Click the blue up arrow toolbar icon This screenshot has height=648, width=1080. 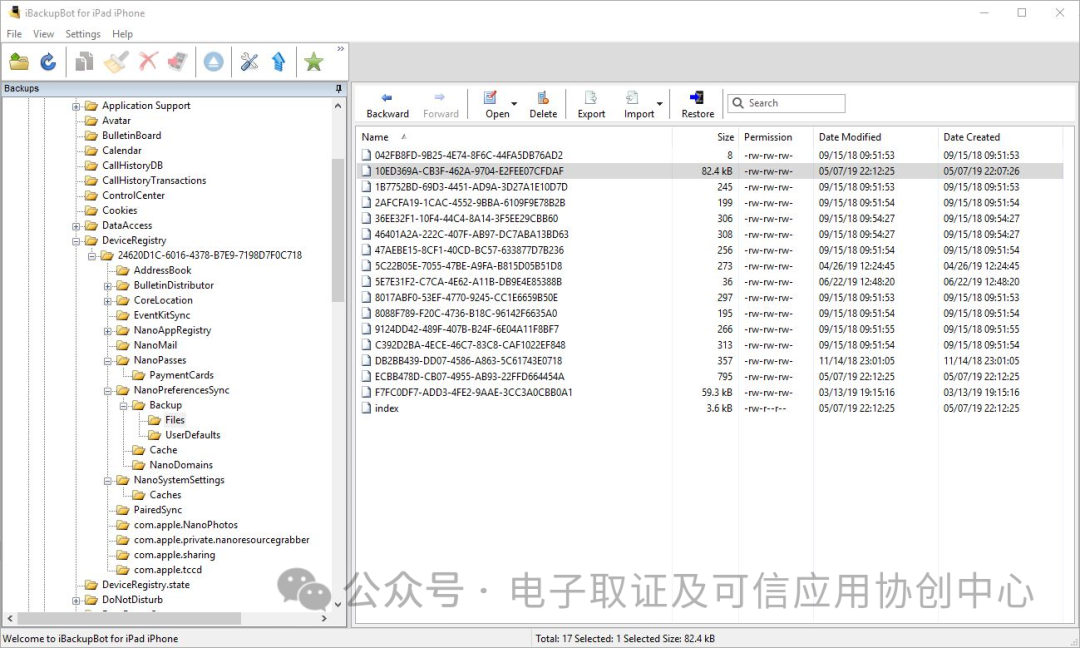(x=278, y=62)
